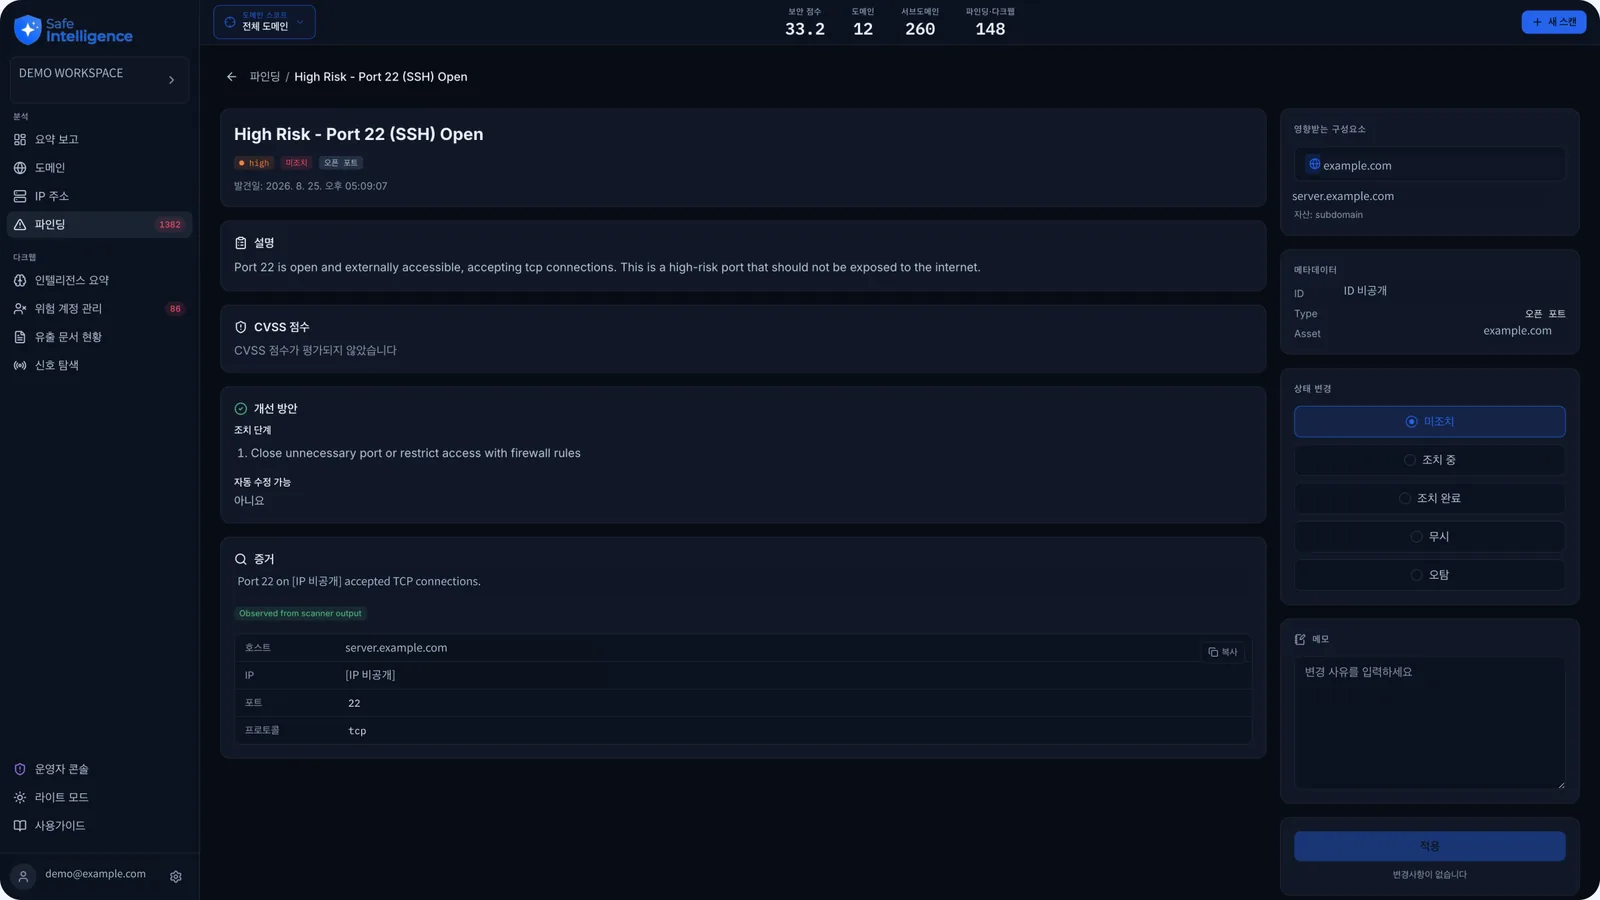This screenshot has width=1600, height=900.
Task: Click the 파인딩 breadcrumb link
Action: [265, 77]
